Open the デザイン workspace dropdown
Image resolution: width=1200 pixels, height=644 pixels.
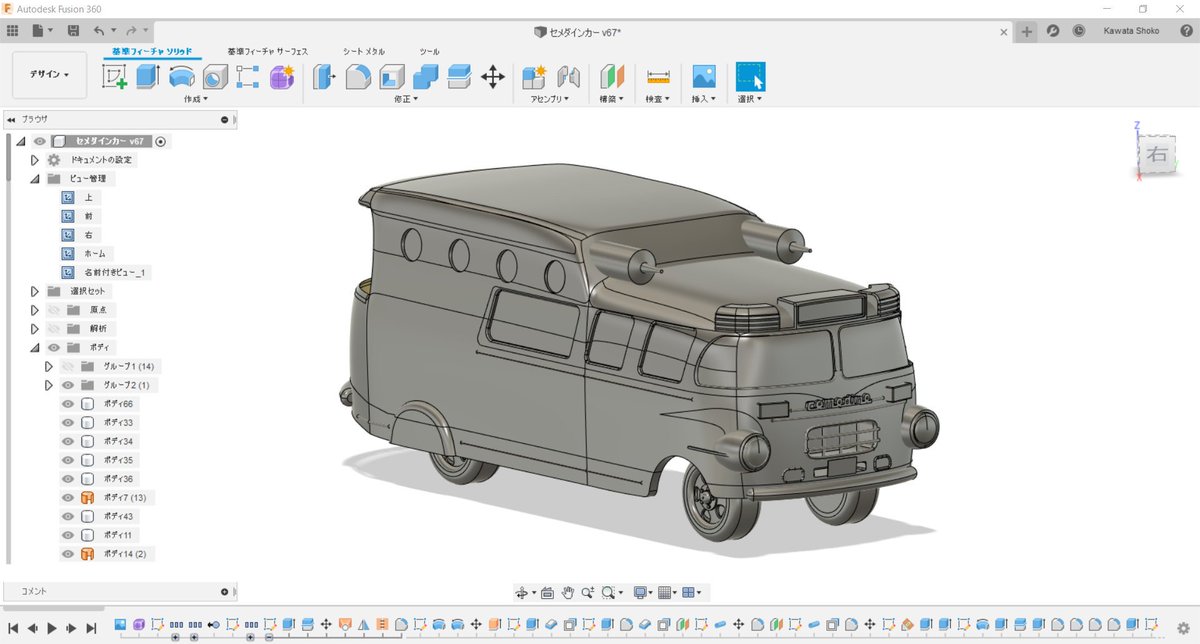(50, 75)
